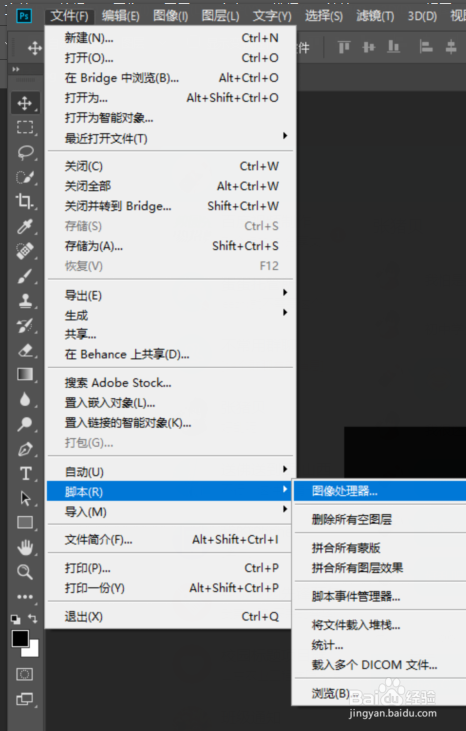This screenshot has width=466, height=731.
Task: Select the History Brush tool
Action: tap(25, 325)
